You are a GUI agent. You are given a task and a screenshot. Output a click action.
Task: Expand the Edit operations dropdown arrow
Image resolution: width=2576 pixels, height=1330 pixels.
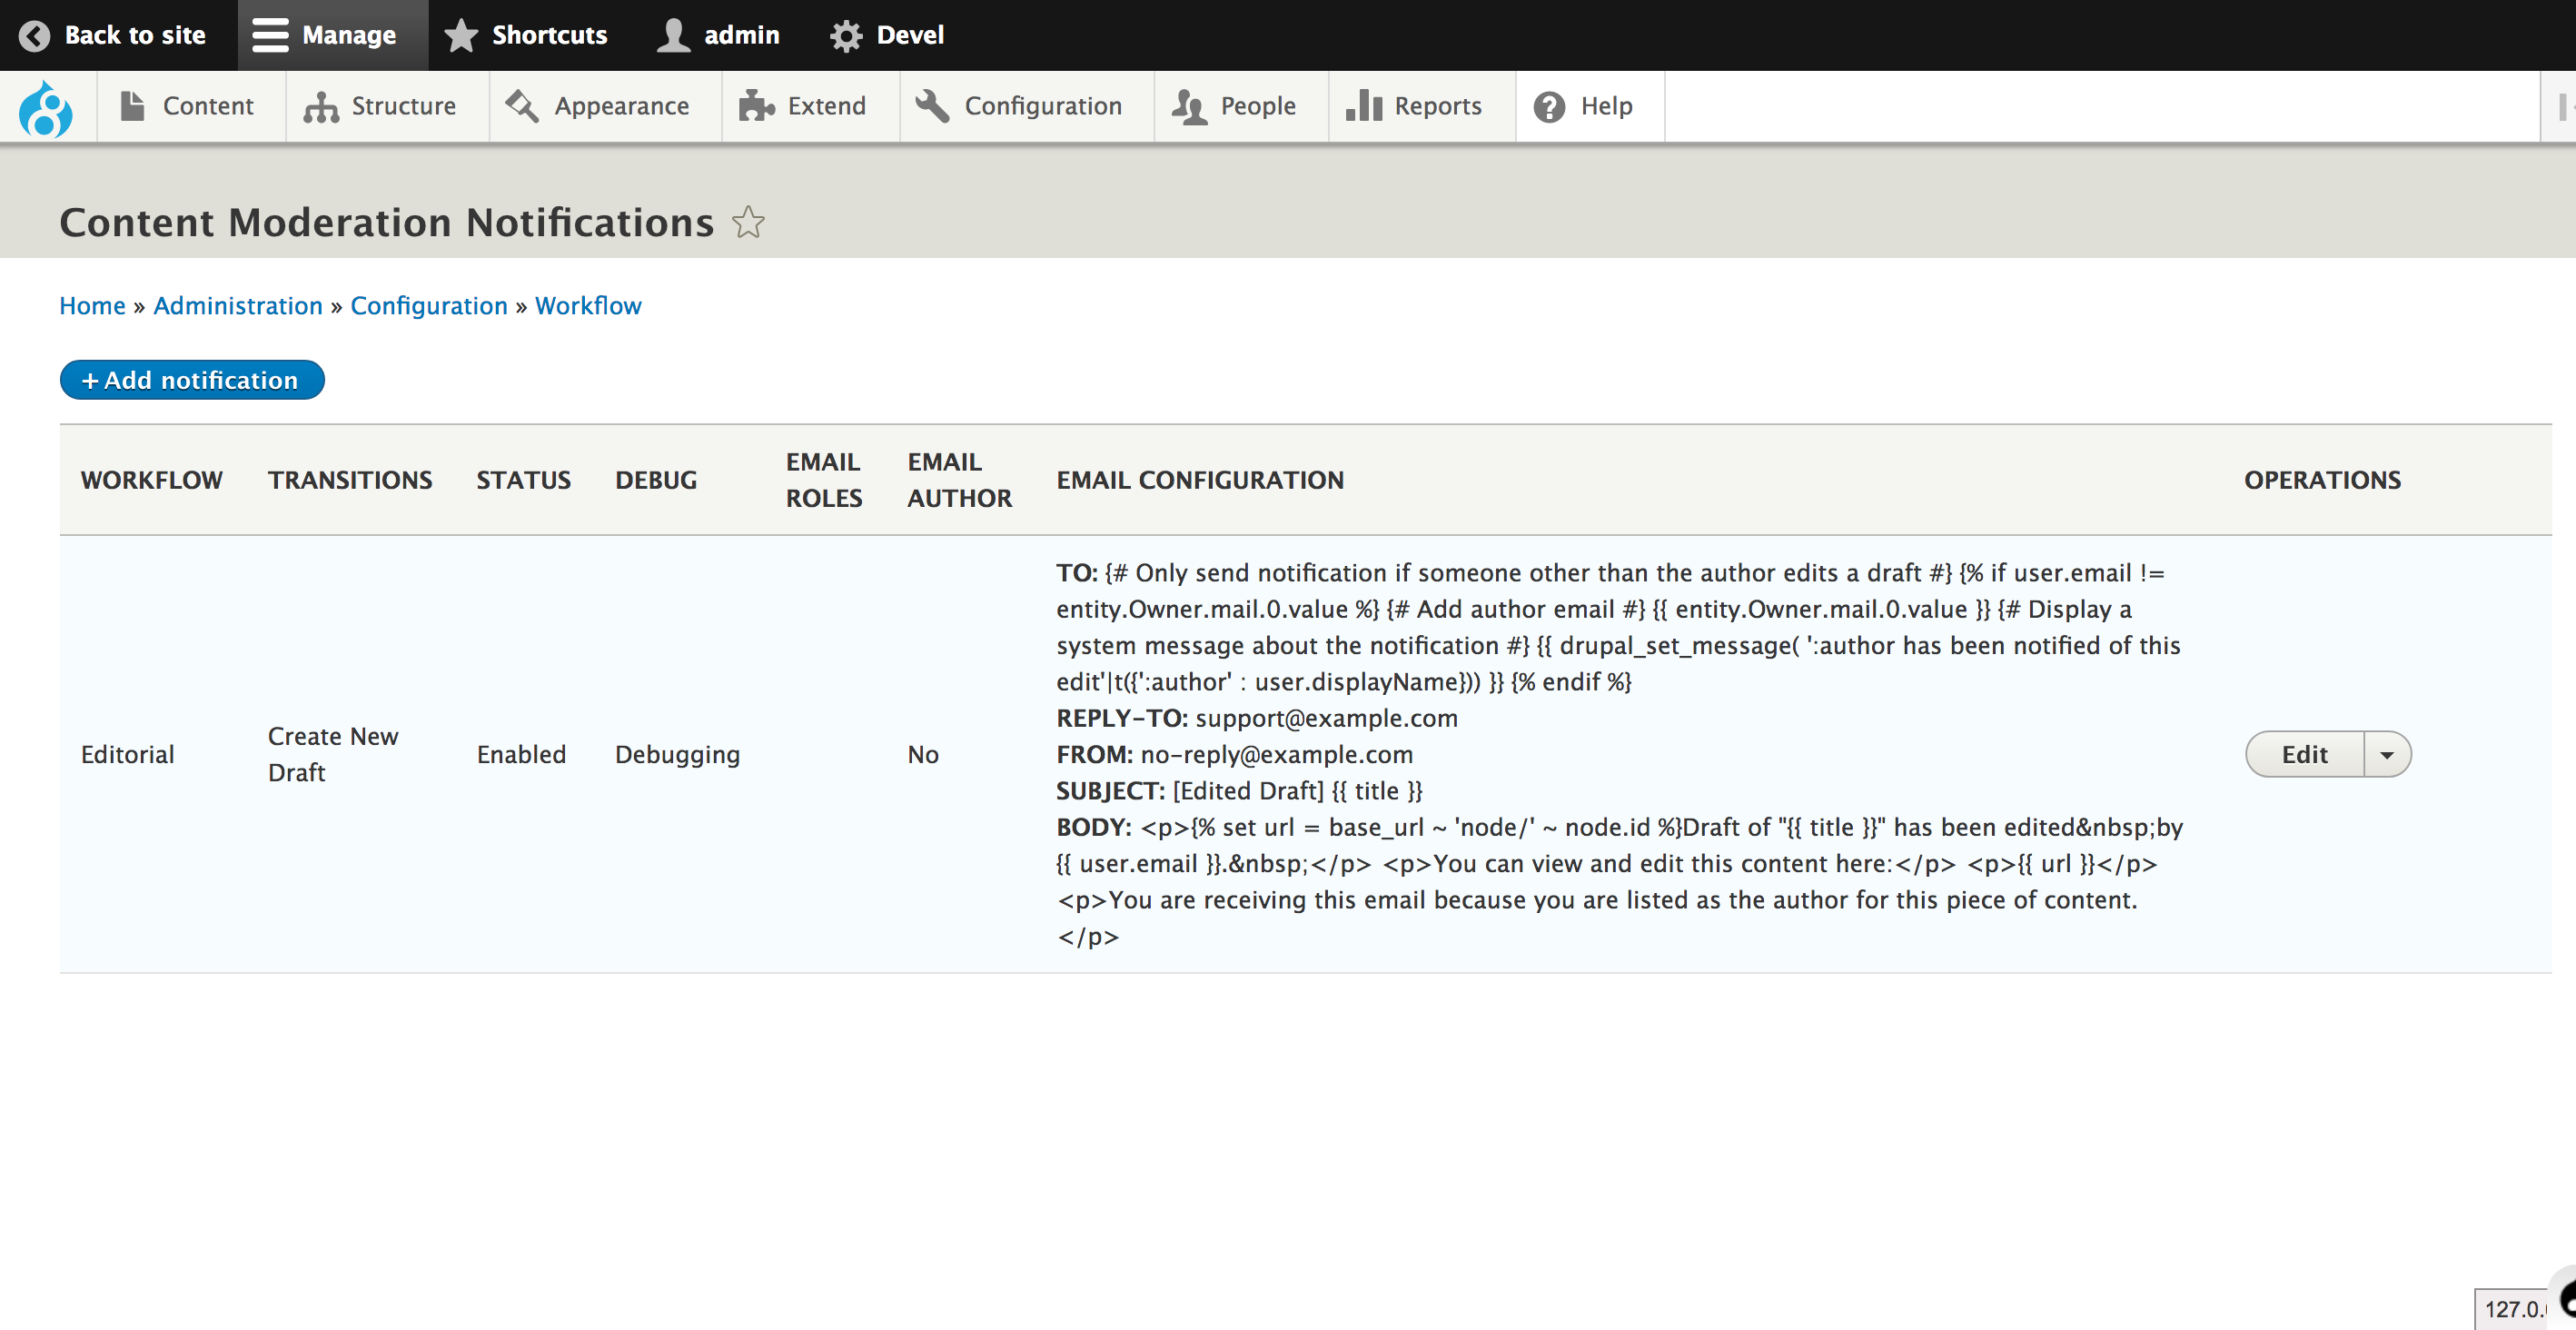coord(2387,755)
